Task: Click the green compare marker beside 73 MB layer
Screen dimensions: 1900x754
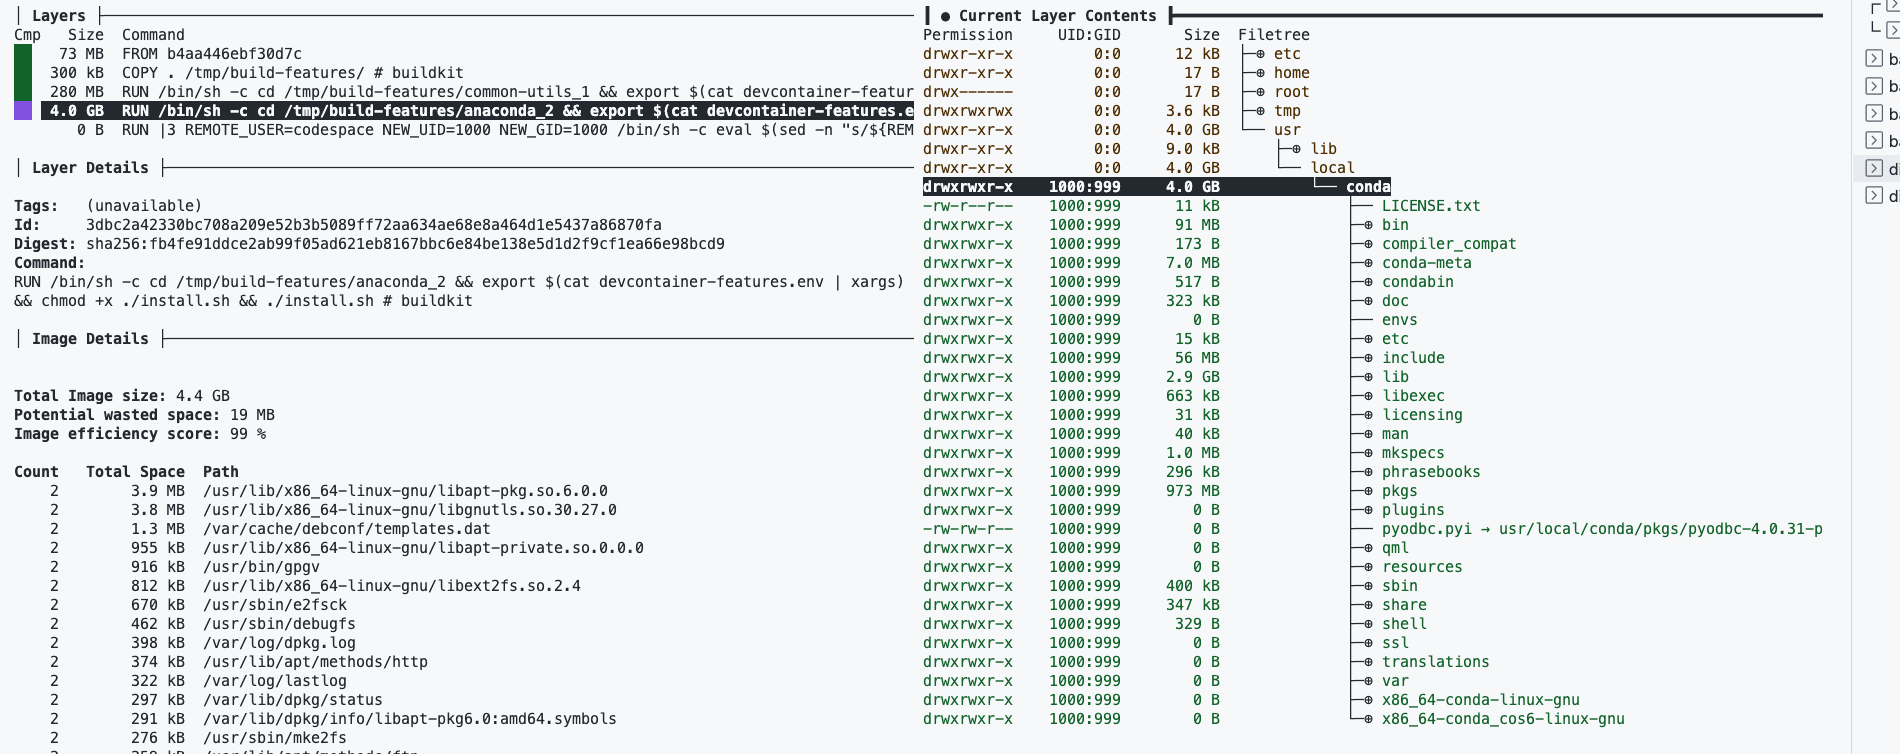Action: [x=23, y=54]
